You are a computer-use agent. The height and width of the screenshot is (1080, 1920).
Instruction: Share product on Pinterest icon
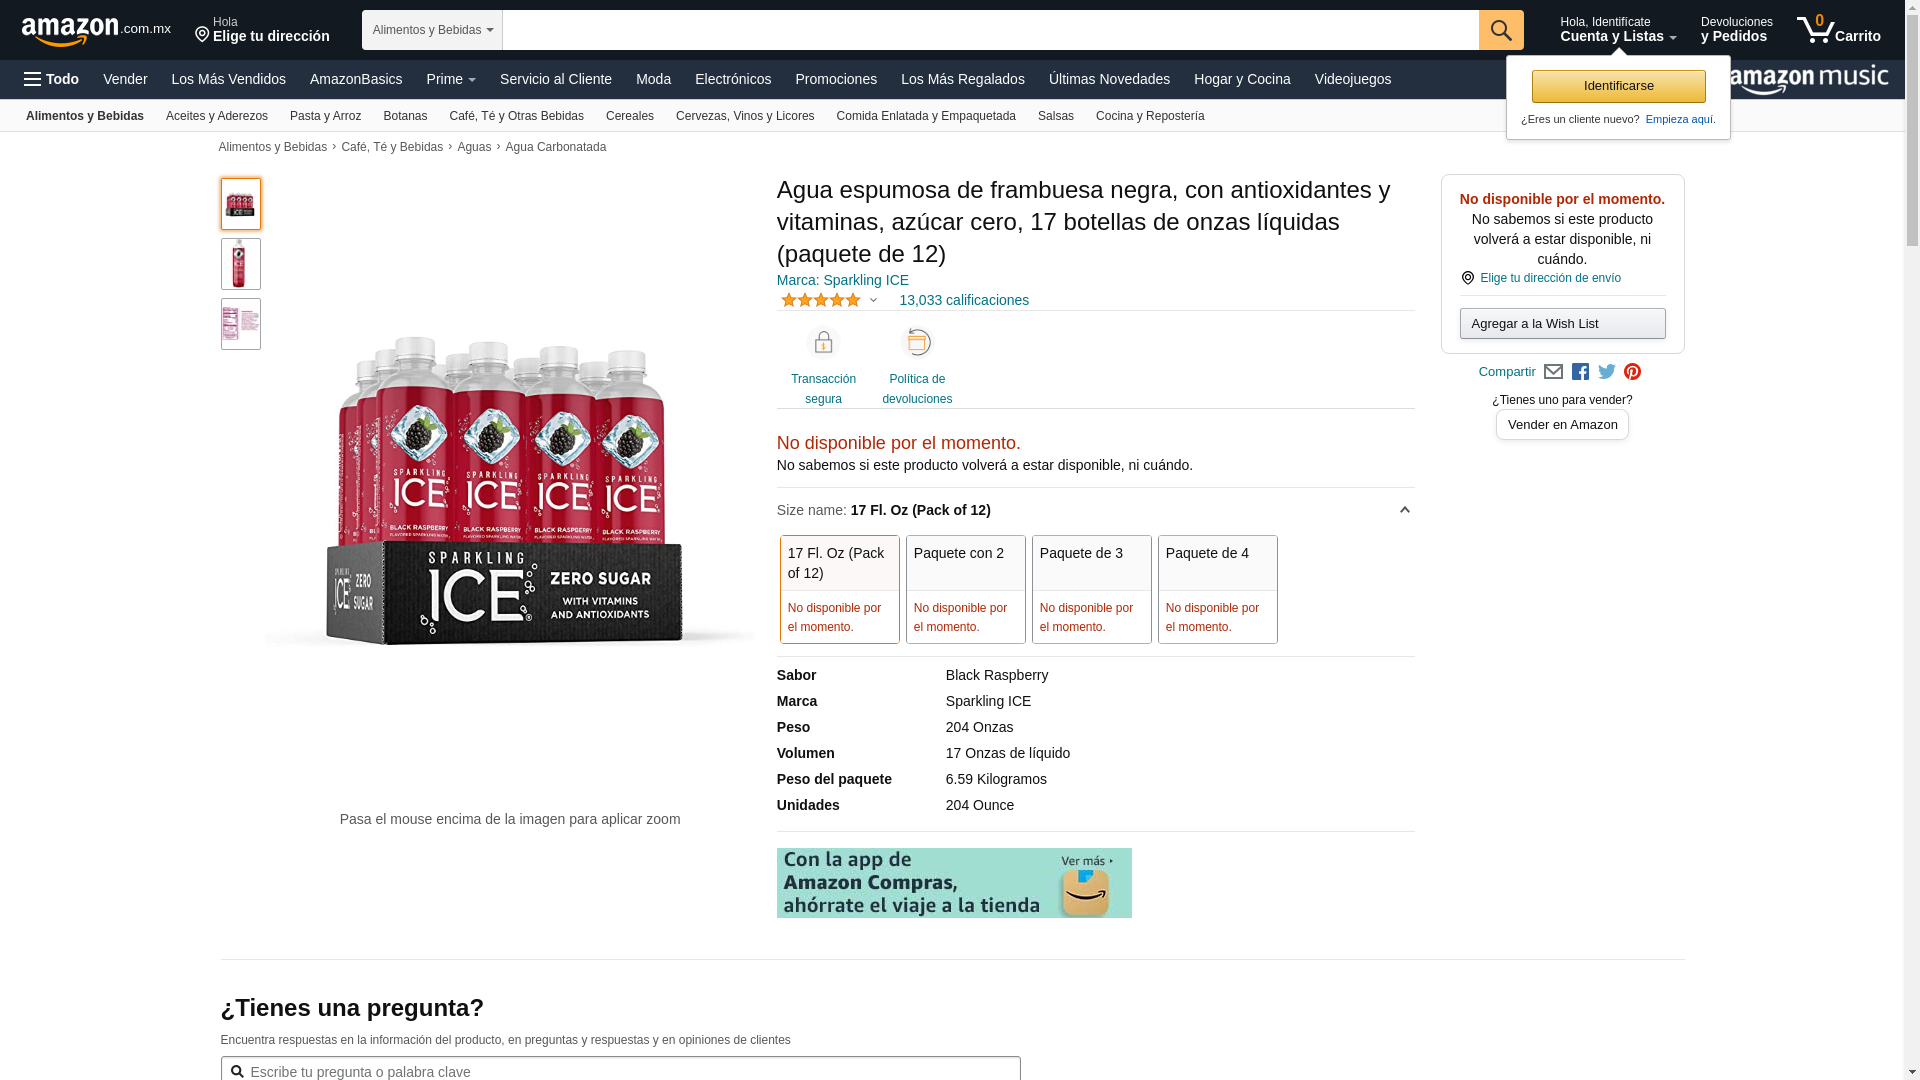[1632, 372]
